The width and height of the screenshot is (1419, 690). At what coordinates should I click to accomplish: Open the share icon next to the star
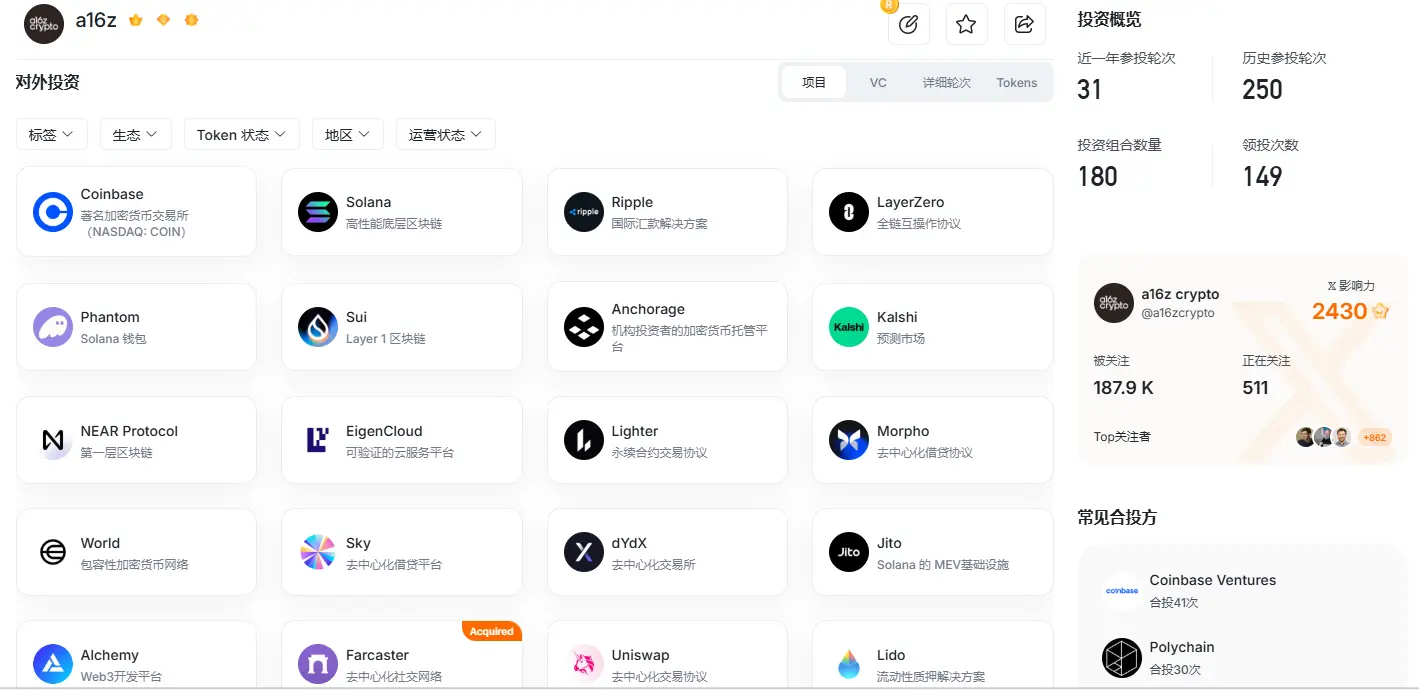point(1024,24)
